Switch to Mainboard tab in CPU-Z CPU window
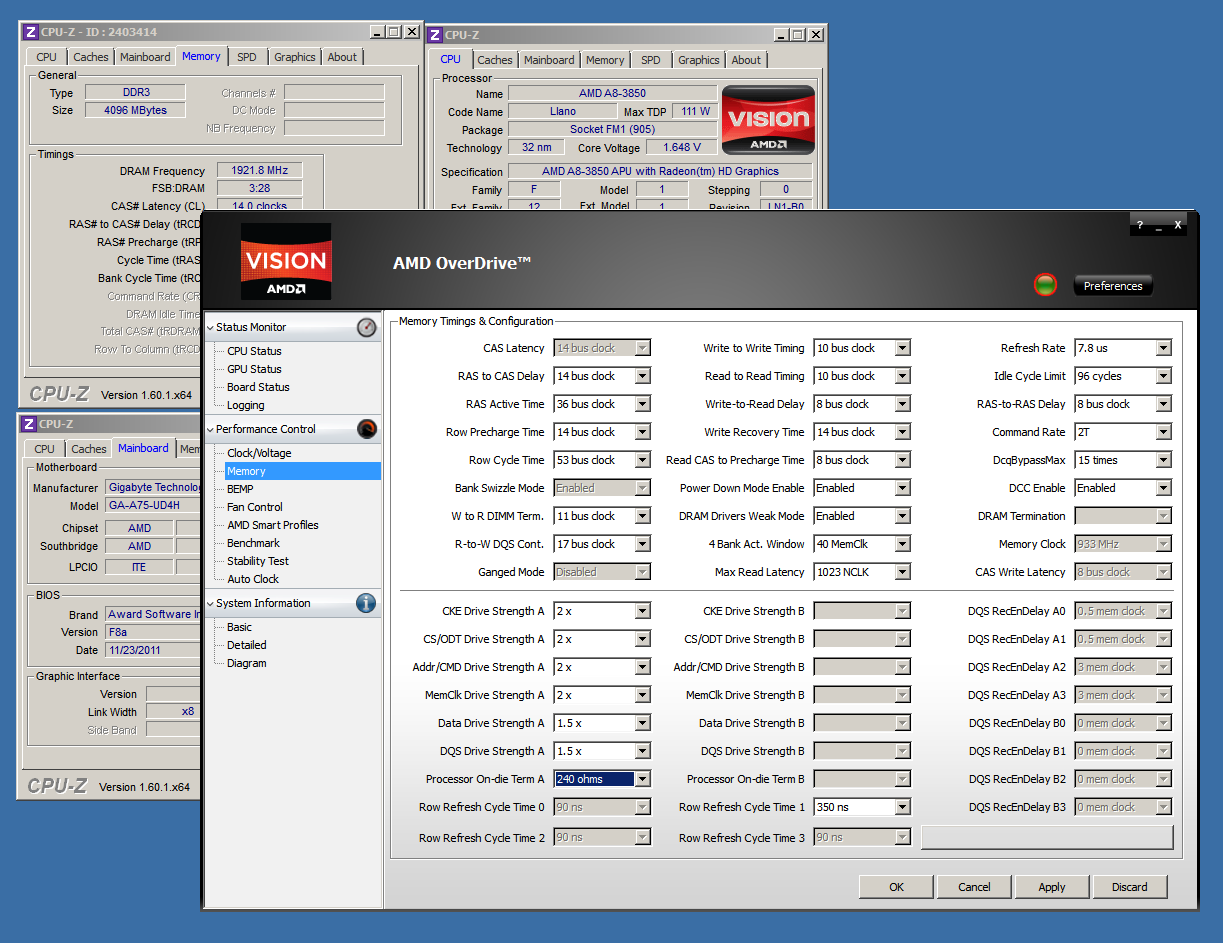The image size is (1223, 943). point(549,60)
